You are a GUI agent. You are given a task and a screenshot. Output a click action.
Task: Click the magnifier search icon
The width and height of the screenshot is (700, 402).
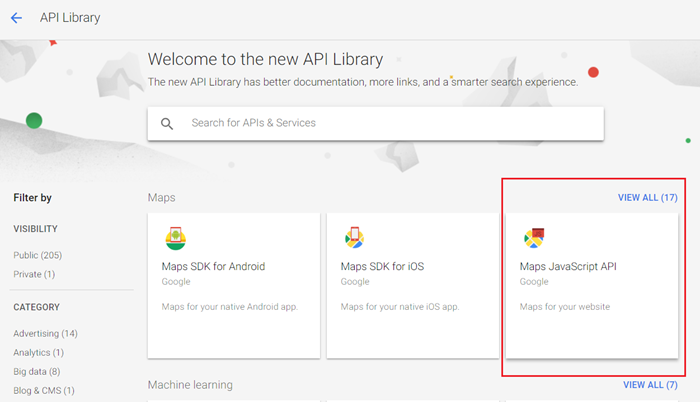(167, 124)
